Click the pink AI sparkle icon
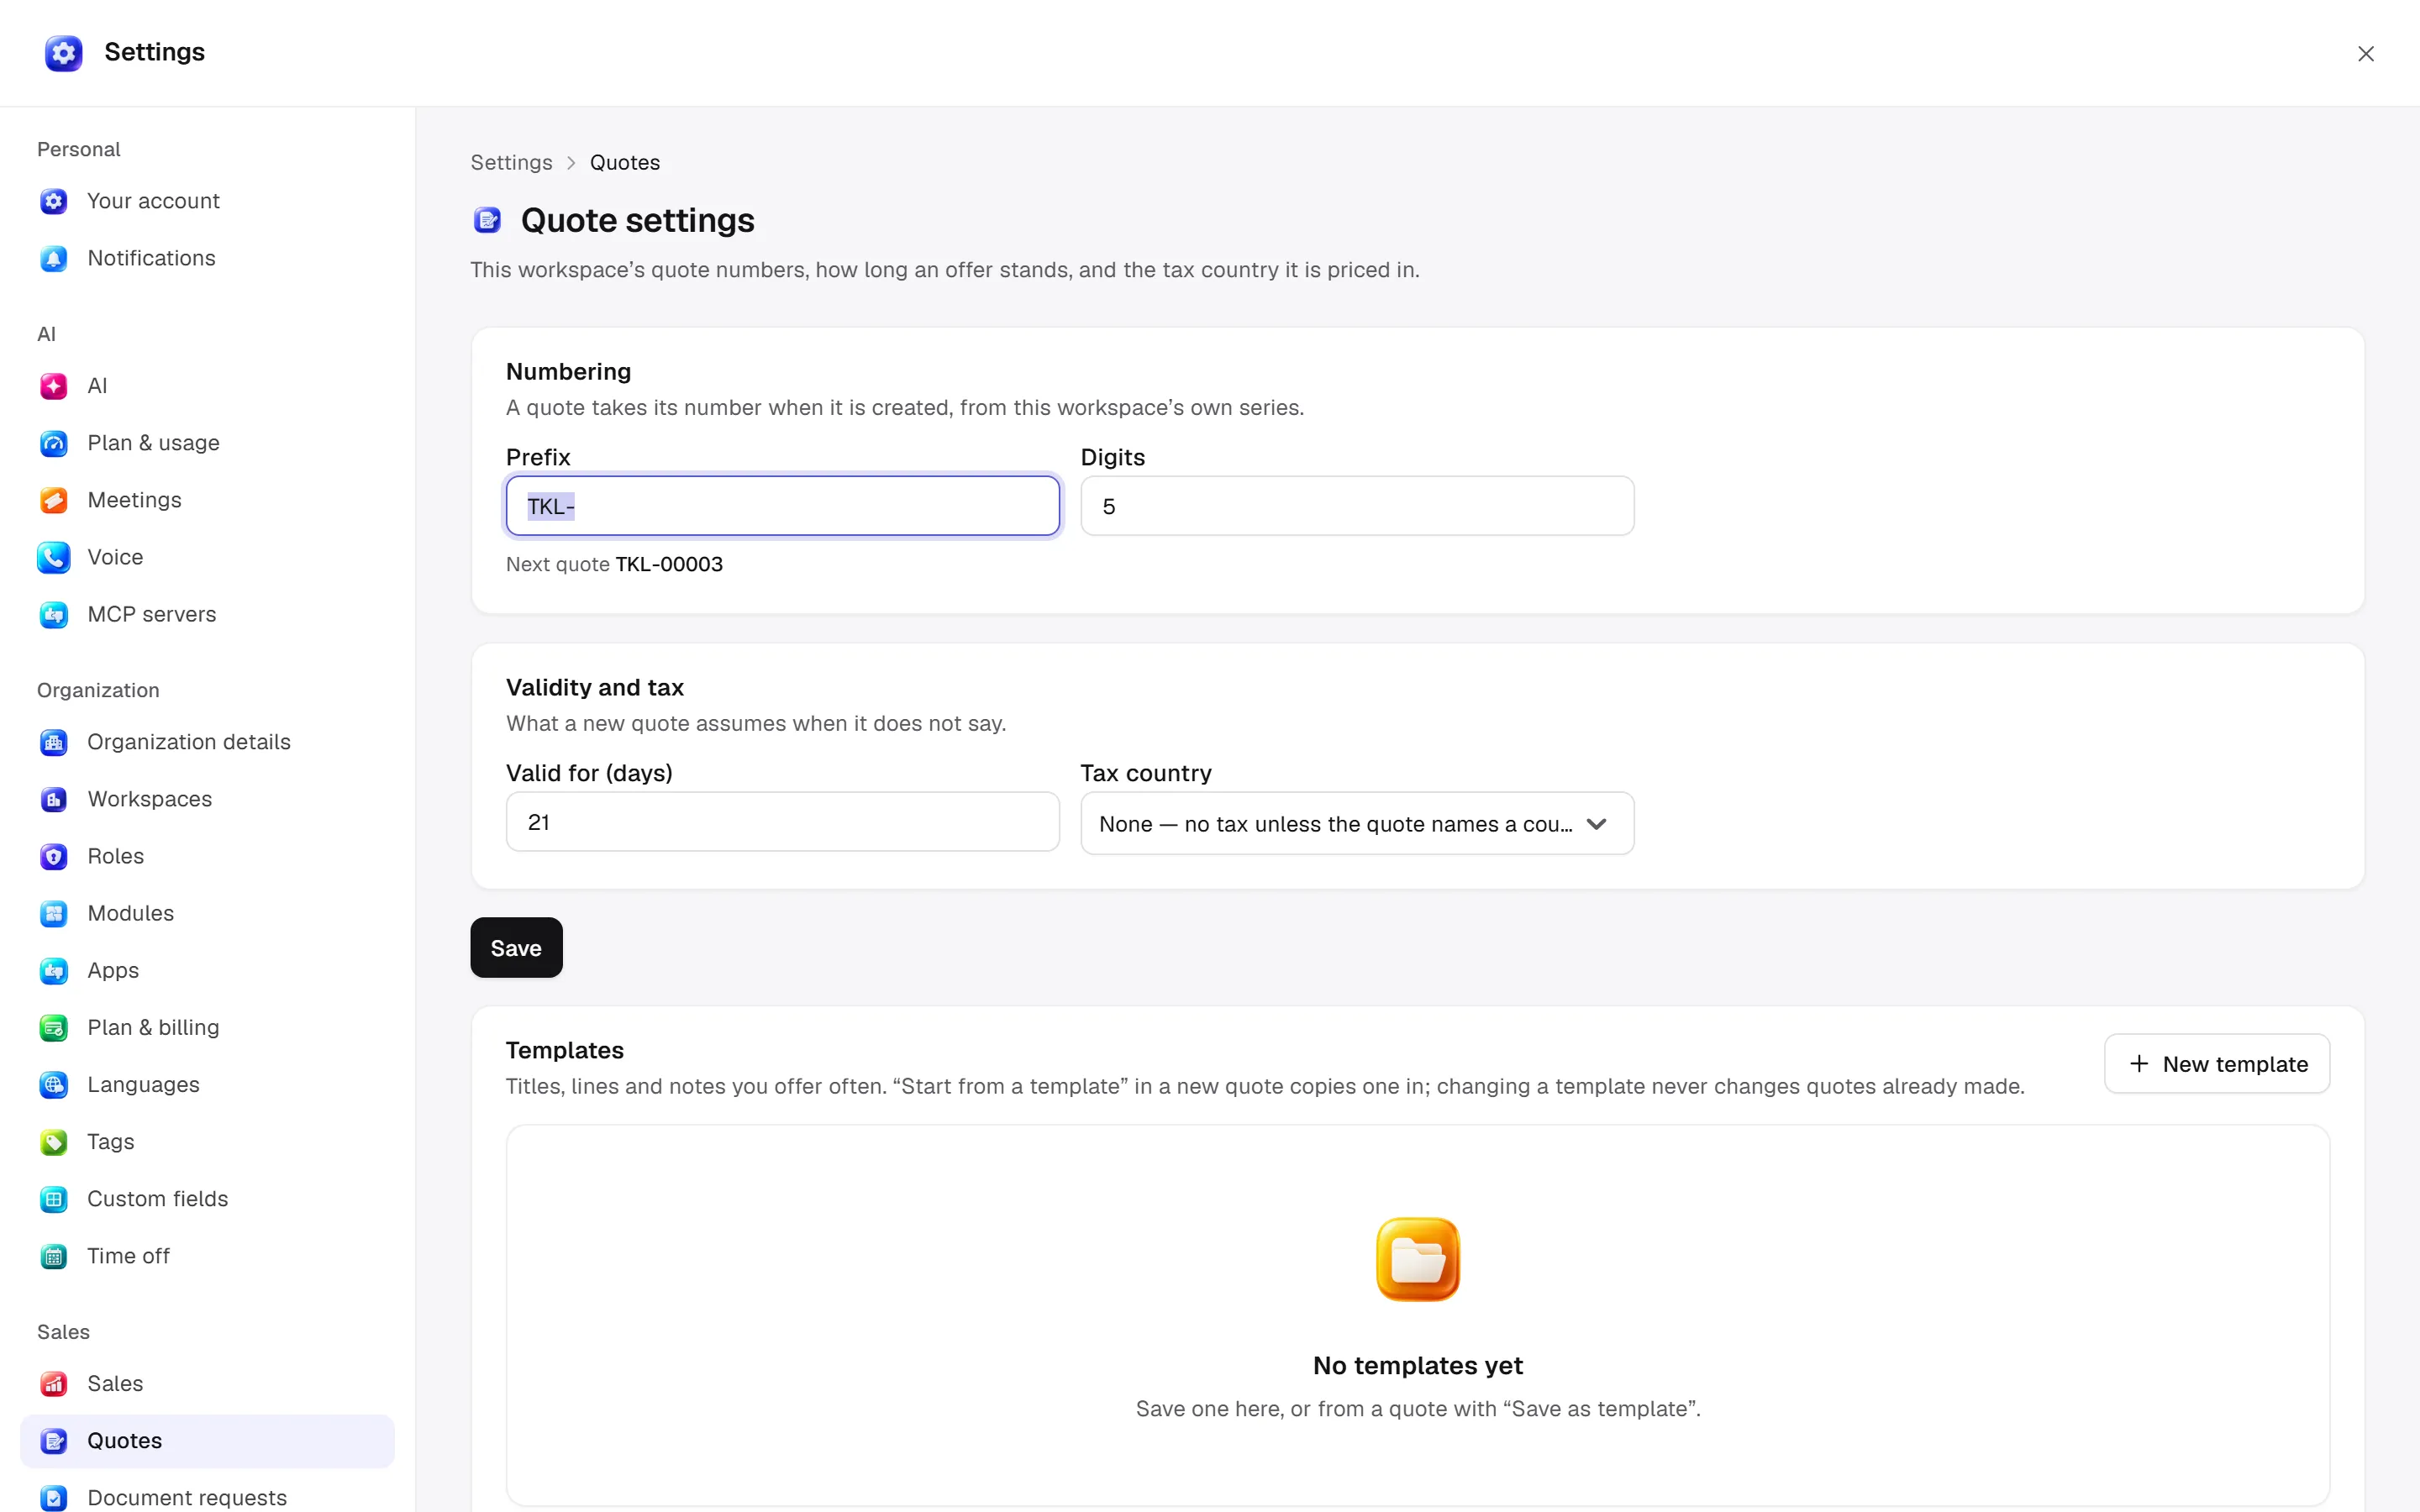The width and height of the screenshot is (2420, 1512). (54, 386)
